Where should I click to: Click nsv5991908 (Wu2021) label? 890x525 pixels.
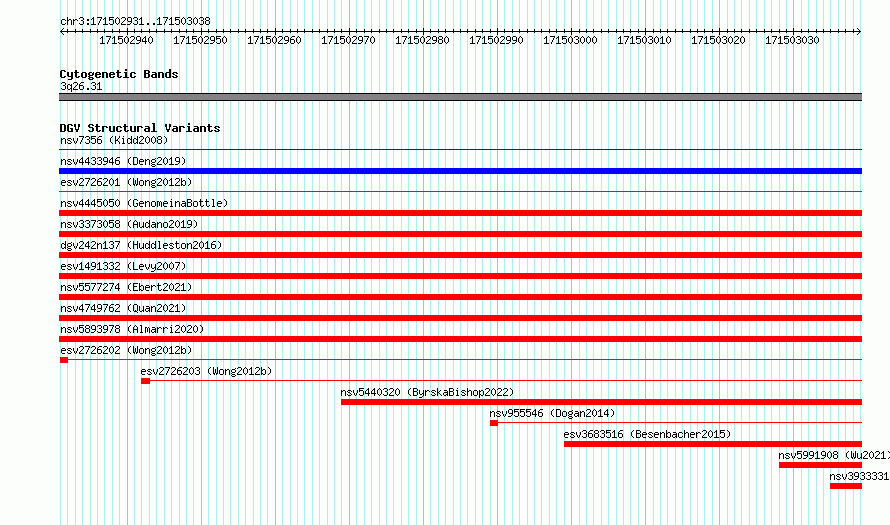pyautogui.click(x=834, y=455)
